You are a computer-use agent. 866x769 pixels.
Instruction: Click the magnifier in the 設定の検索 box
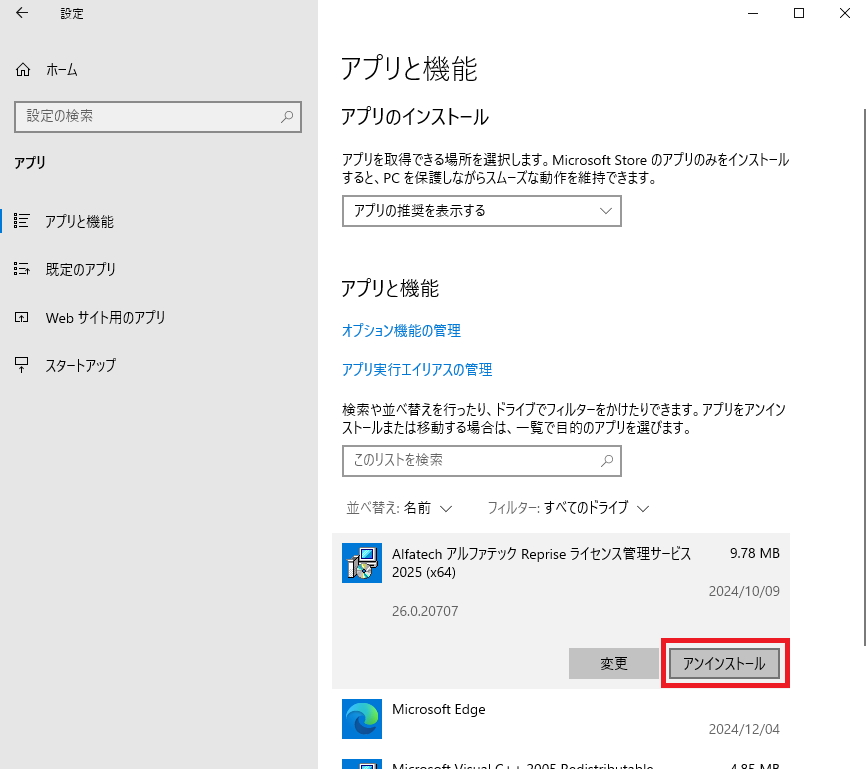click(287, 117)
